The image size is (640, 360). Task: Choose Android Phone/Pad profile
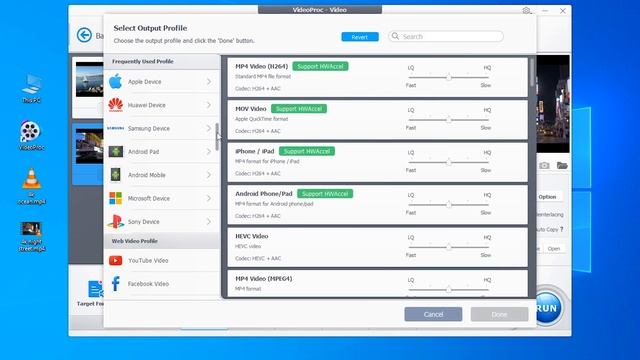377,204
